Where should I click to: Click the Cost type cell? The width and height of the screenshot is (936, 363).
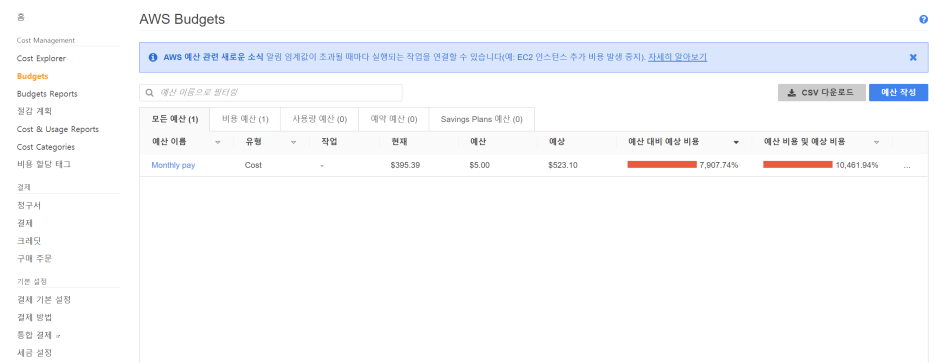pos(253,165)
